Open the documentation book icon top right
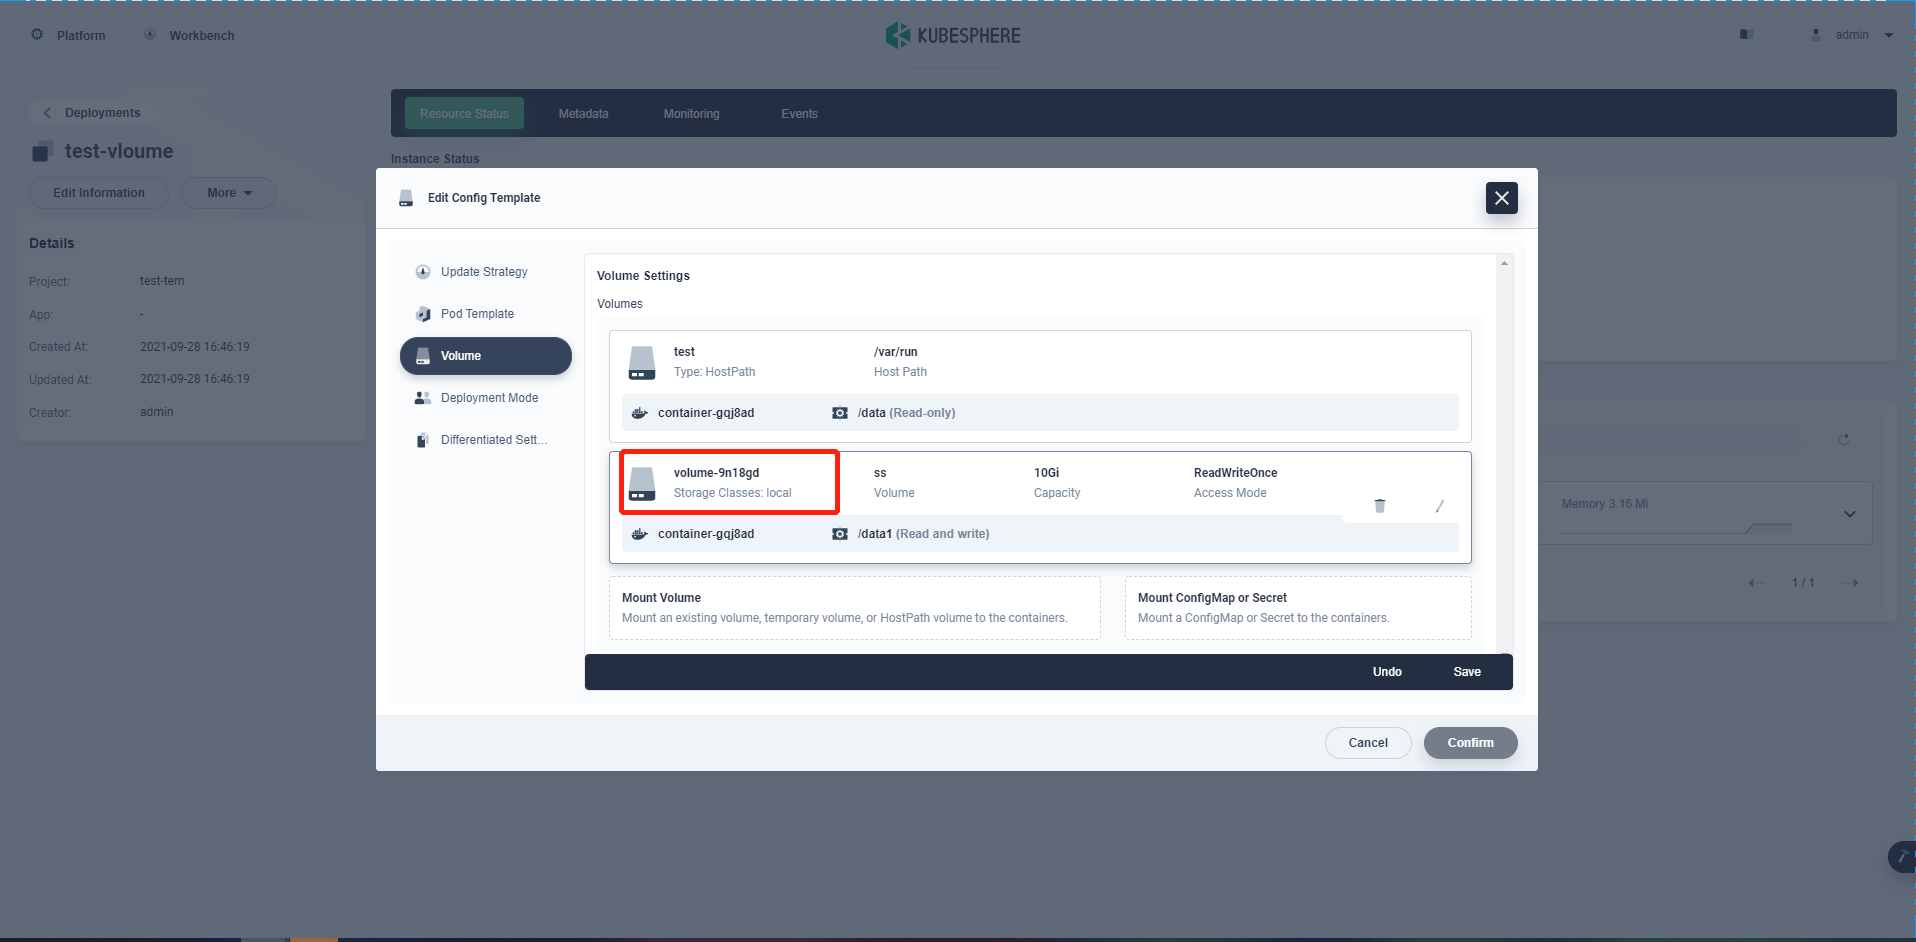The width and height of the screenshot is (1916, 942). tap(1747, 34)
